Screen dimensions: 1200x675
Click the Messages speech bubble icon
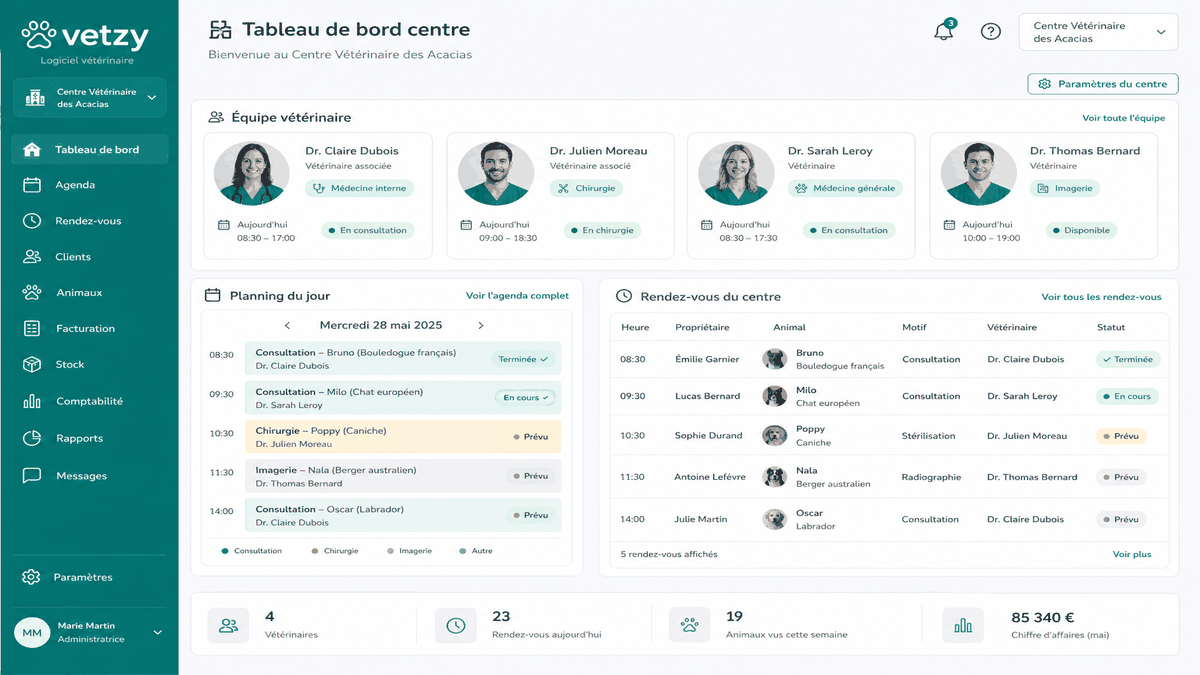click(x=32, y=476)
